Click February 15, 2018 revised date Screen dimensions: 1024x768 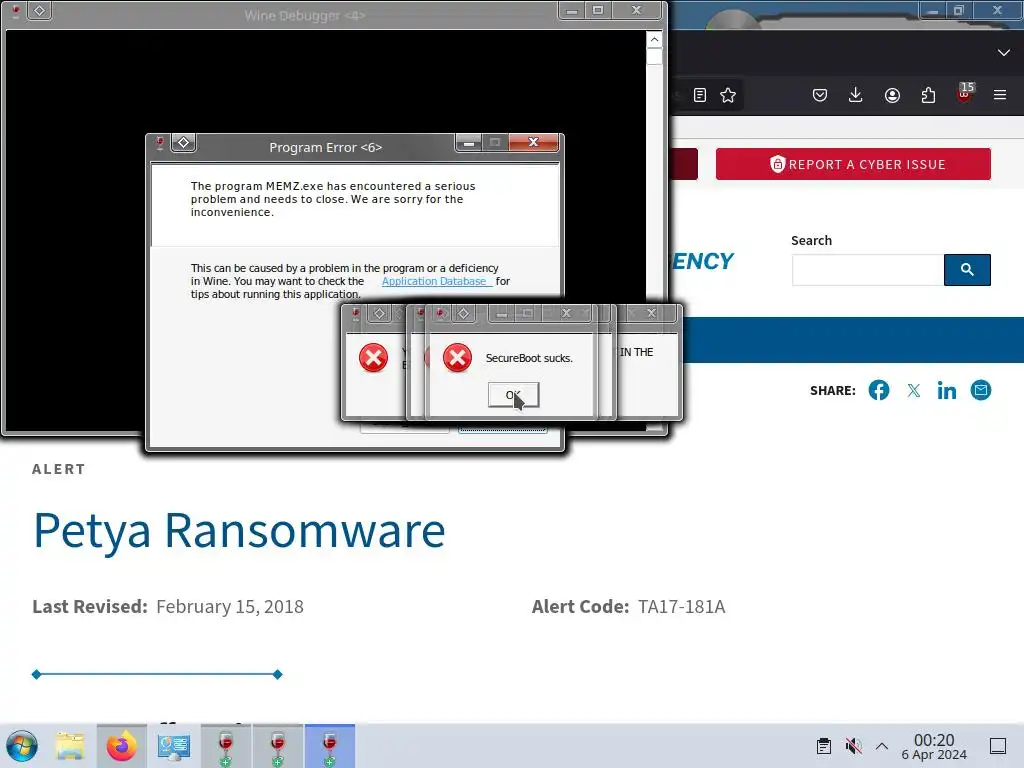click(x=230, y=607)
